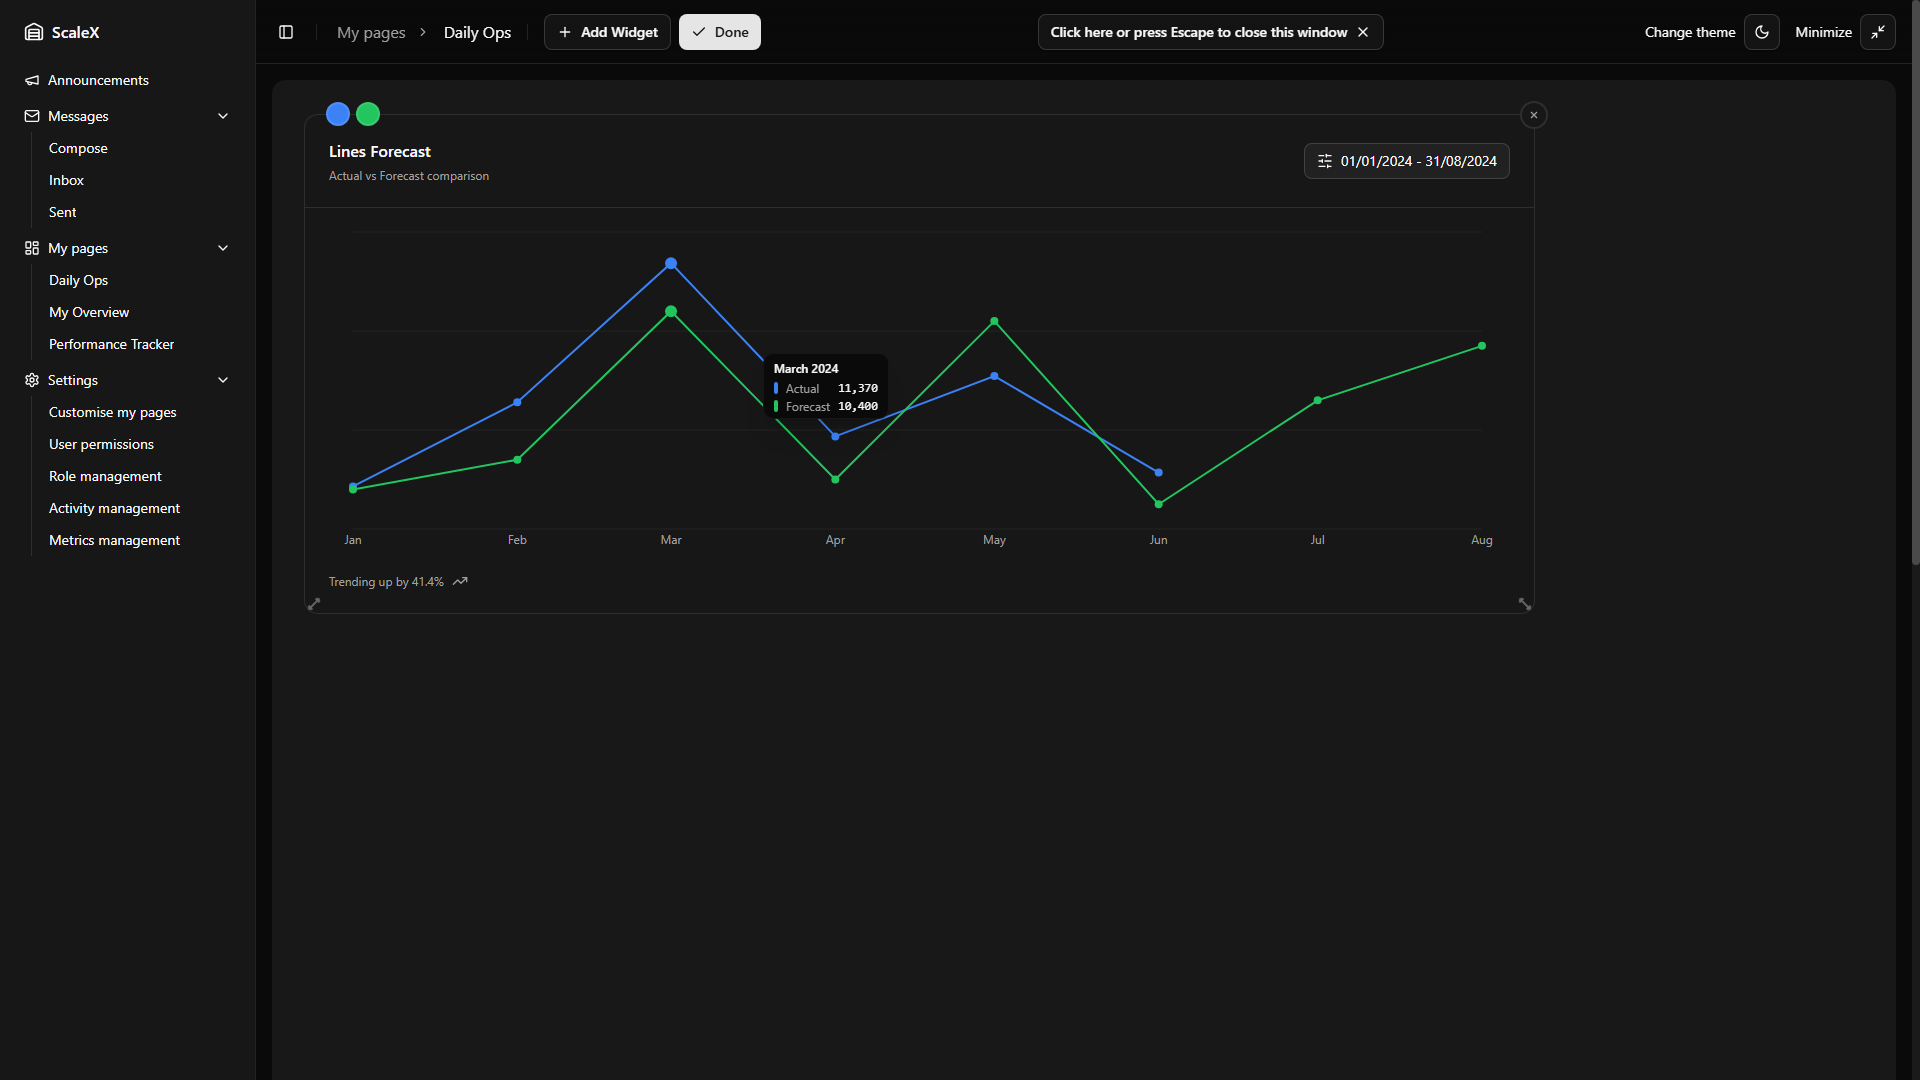
Task: Click the bottom-right widget resize handle
Action: click(1524, 604)
